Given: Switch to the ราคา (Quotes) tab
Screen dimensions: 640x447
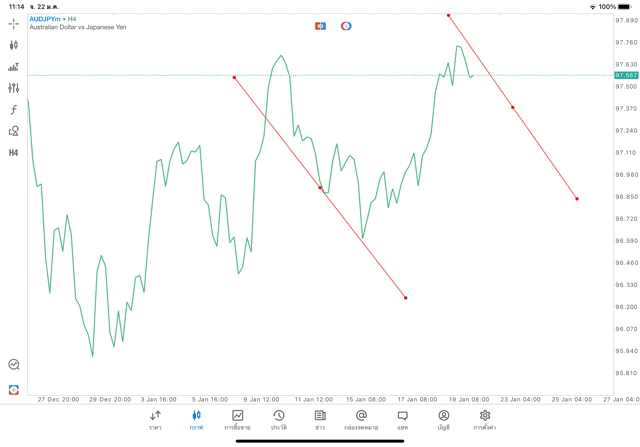Looking at the screenshot, I should (155, 420).
